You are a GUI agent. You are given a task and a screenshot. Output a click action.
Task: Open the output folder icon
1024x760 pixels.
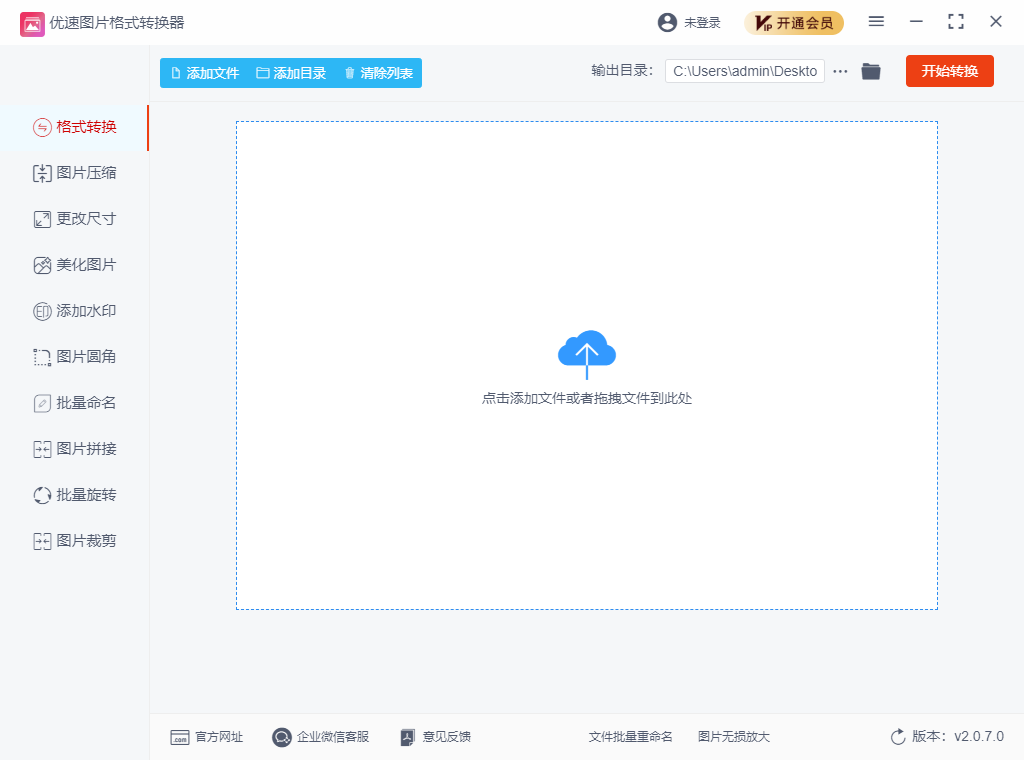(x=871, y=71)
